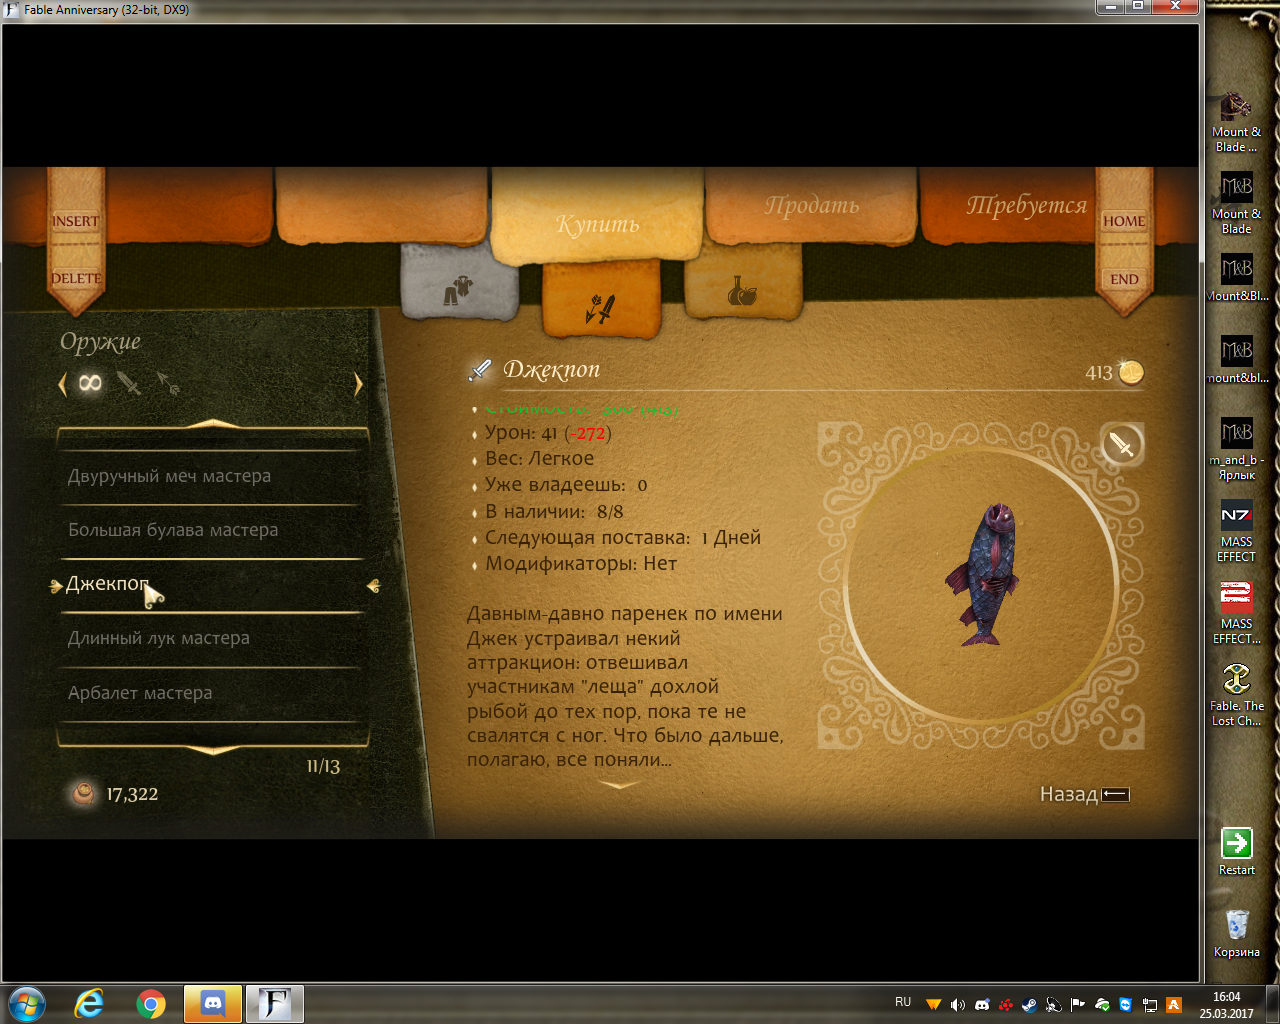Click the 11/13 item counter
Screen dimensions: 1280x1024
click(x=323, y=767)
